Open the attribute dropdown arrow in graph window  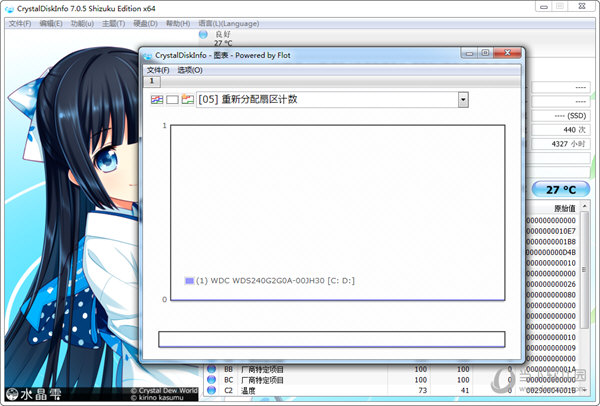[463, 100]
